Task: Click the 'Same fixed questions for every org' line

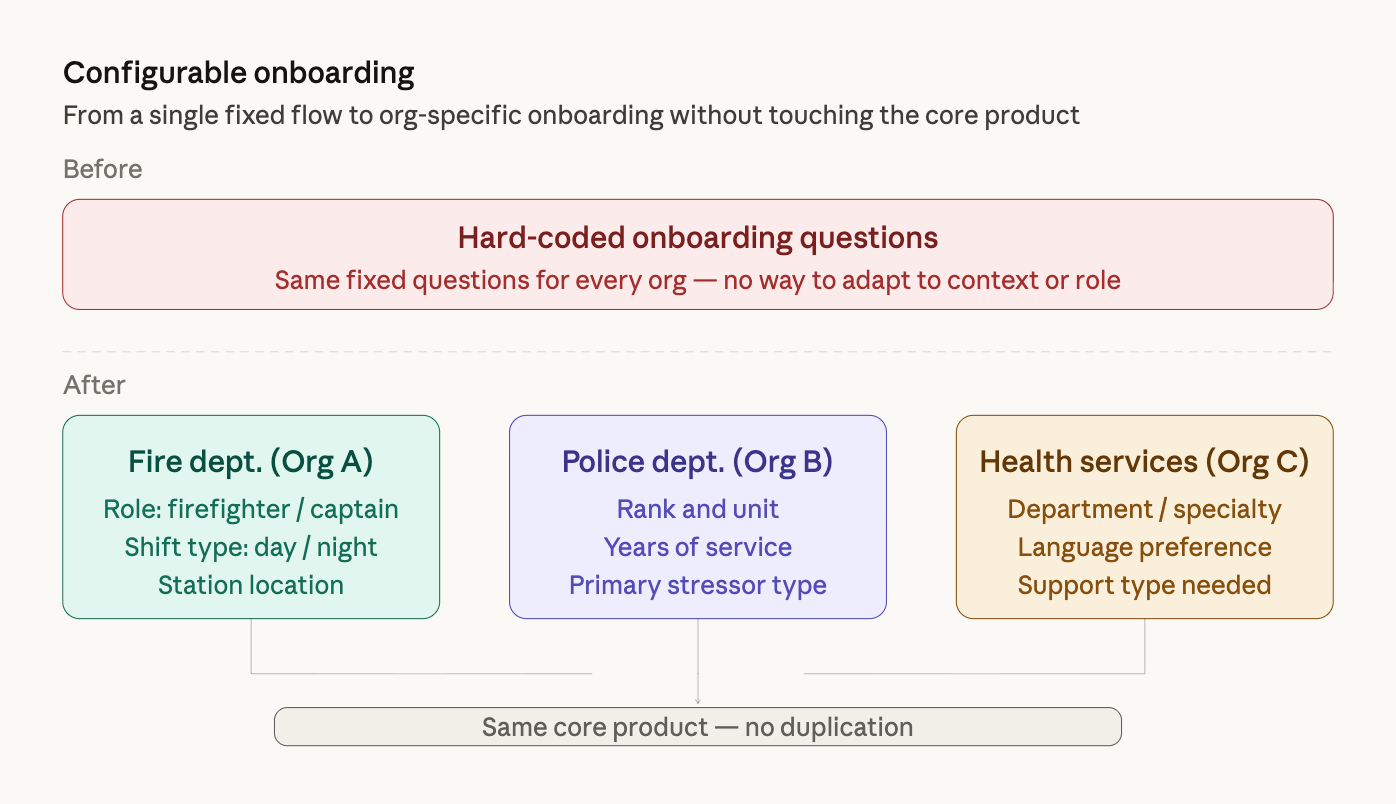Action: 697,280
